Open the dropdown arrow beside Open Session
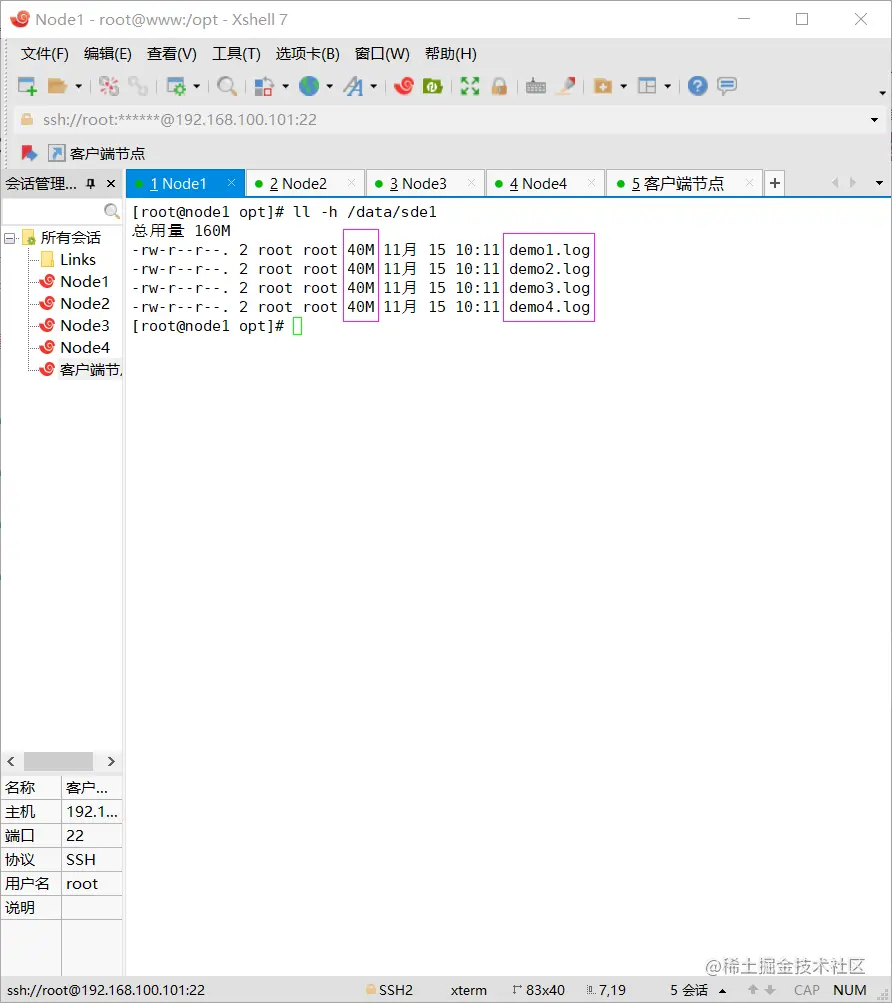Image resolution: width=892 pixels, height=1003 pixels. pyautogui.click(x=79, y=86)
